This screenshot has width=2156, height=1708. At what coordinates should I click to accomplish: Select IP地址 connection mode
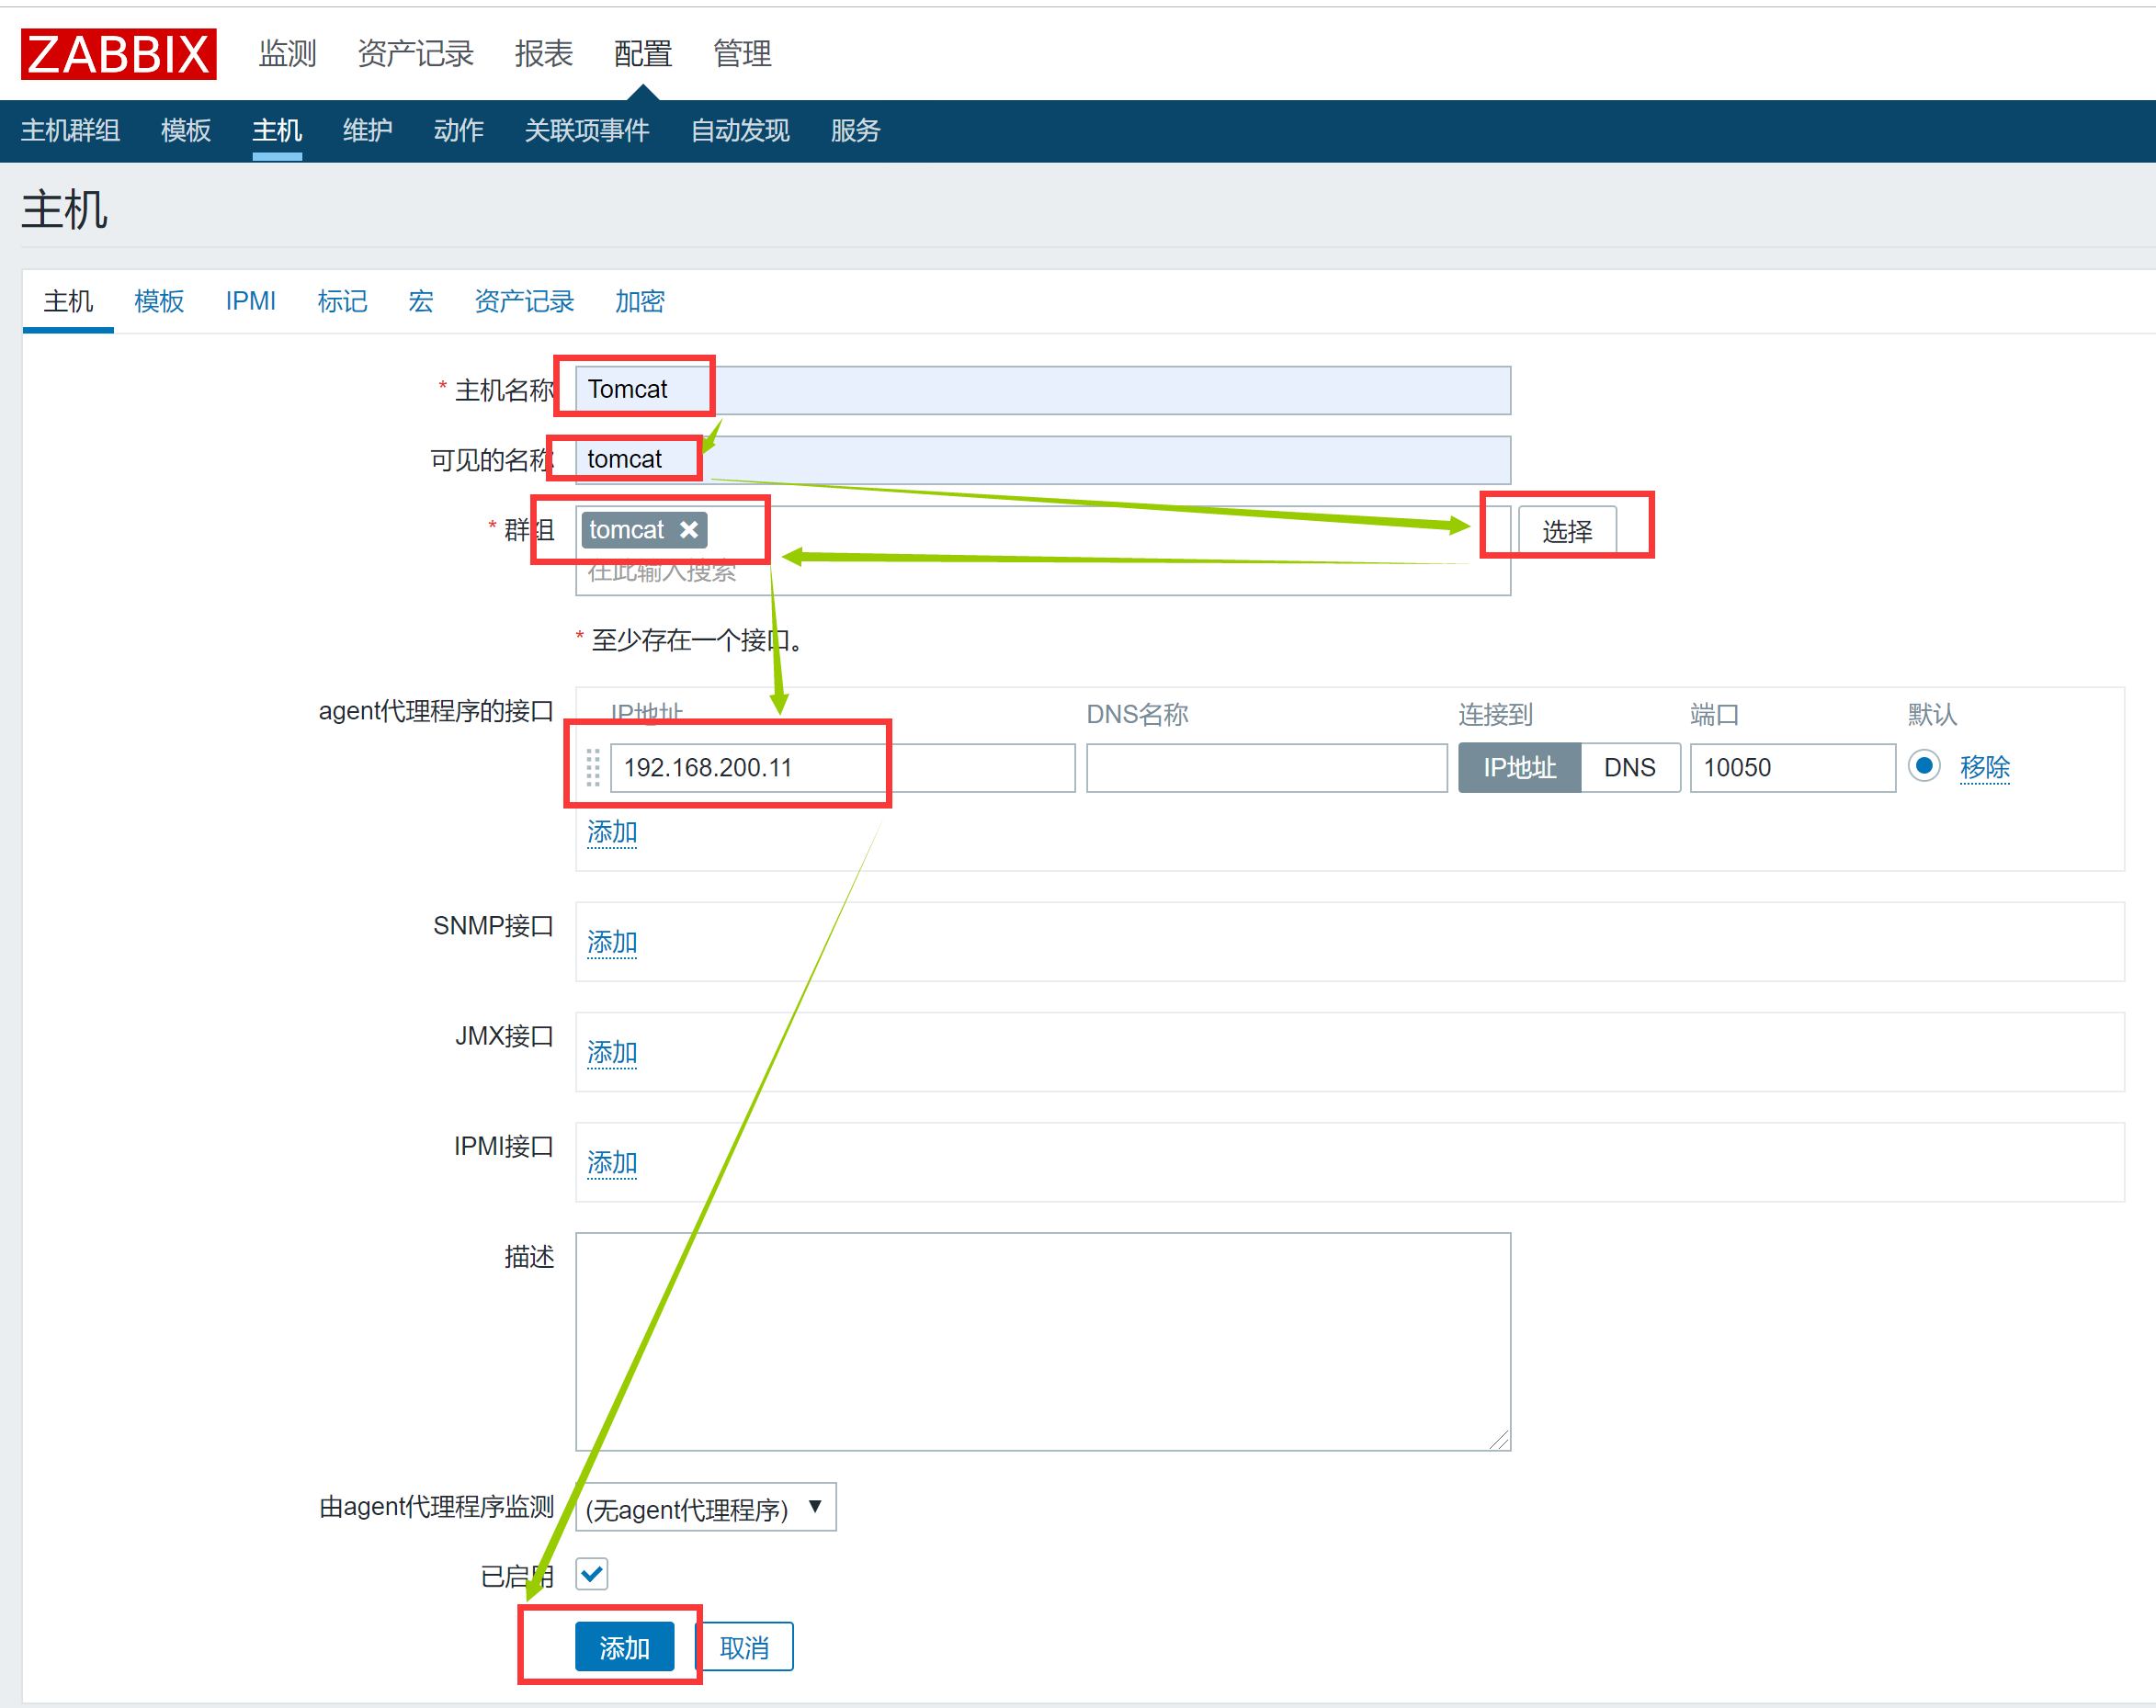[x=1519, y=767]
